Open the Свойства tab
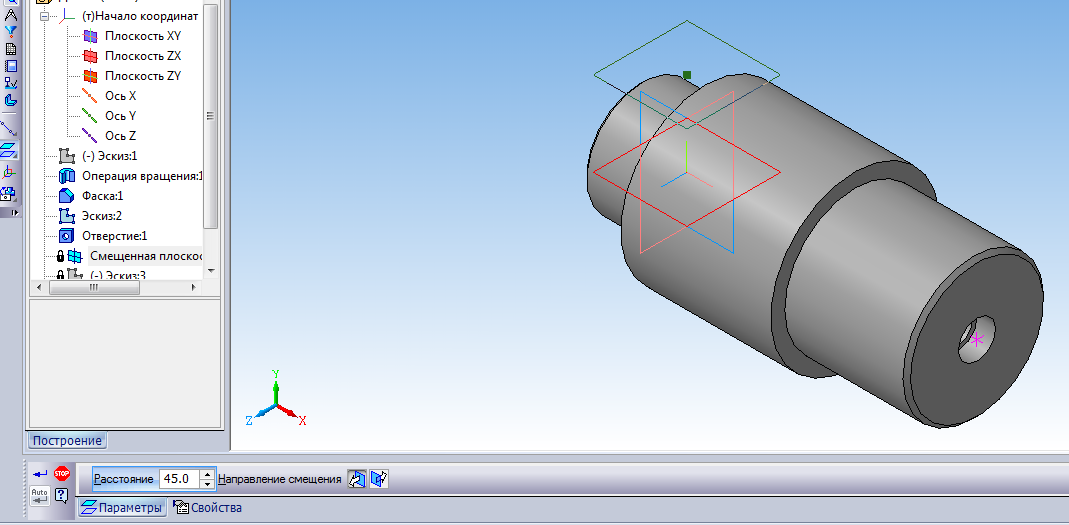Image resolution: width=1069 pixels, height=525 pixels. 207,508
